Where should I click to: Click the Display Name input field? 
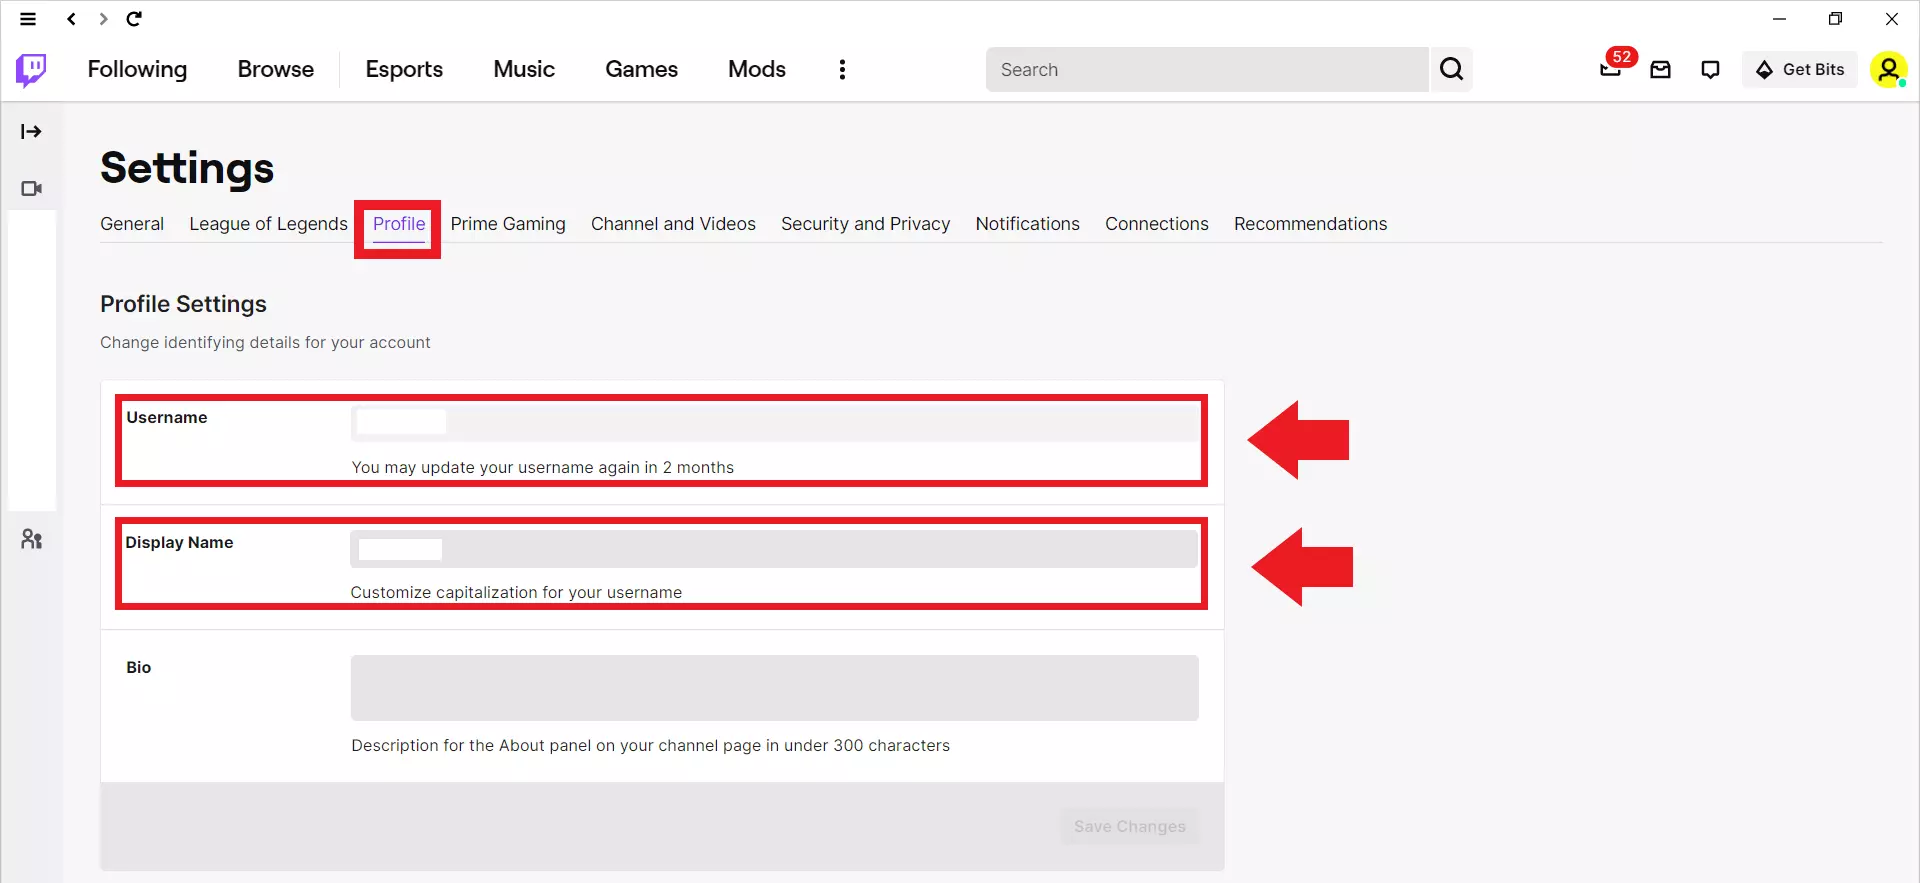click(x=774, y=549)
